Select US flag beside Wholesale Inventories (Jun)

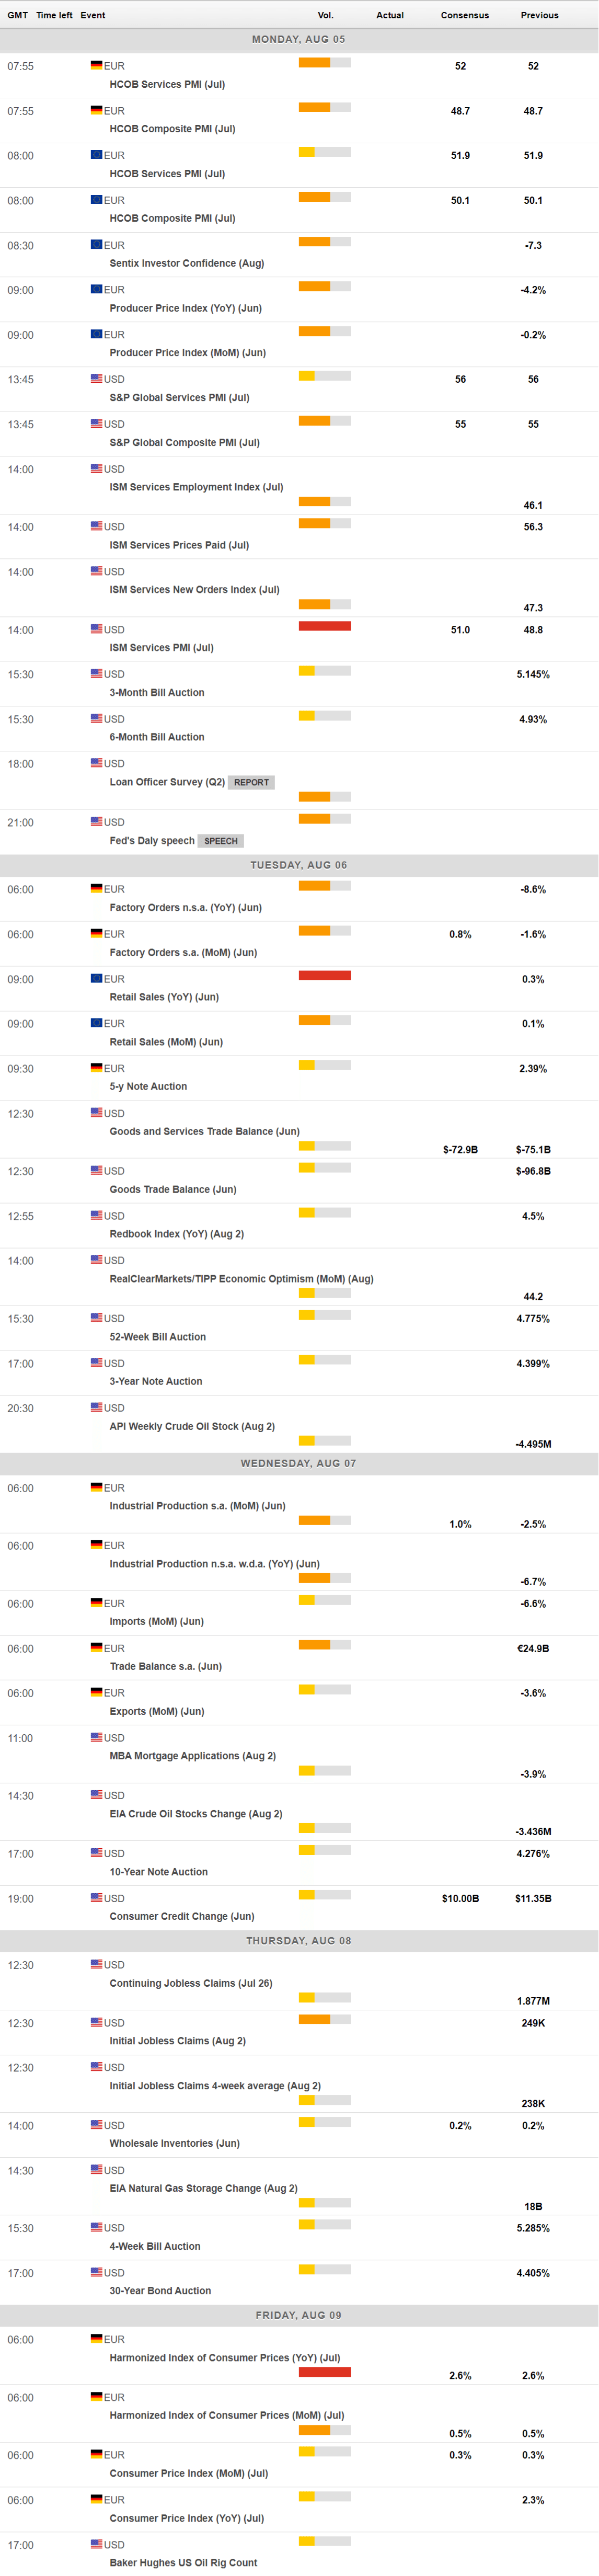tap(96, 2125)
